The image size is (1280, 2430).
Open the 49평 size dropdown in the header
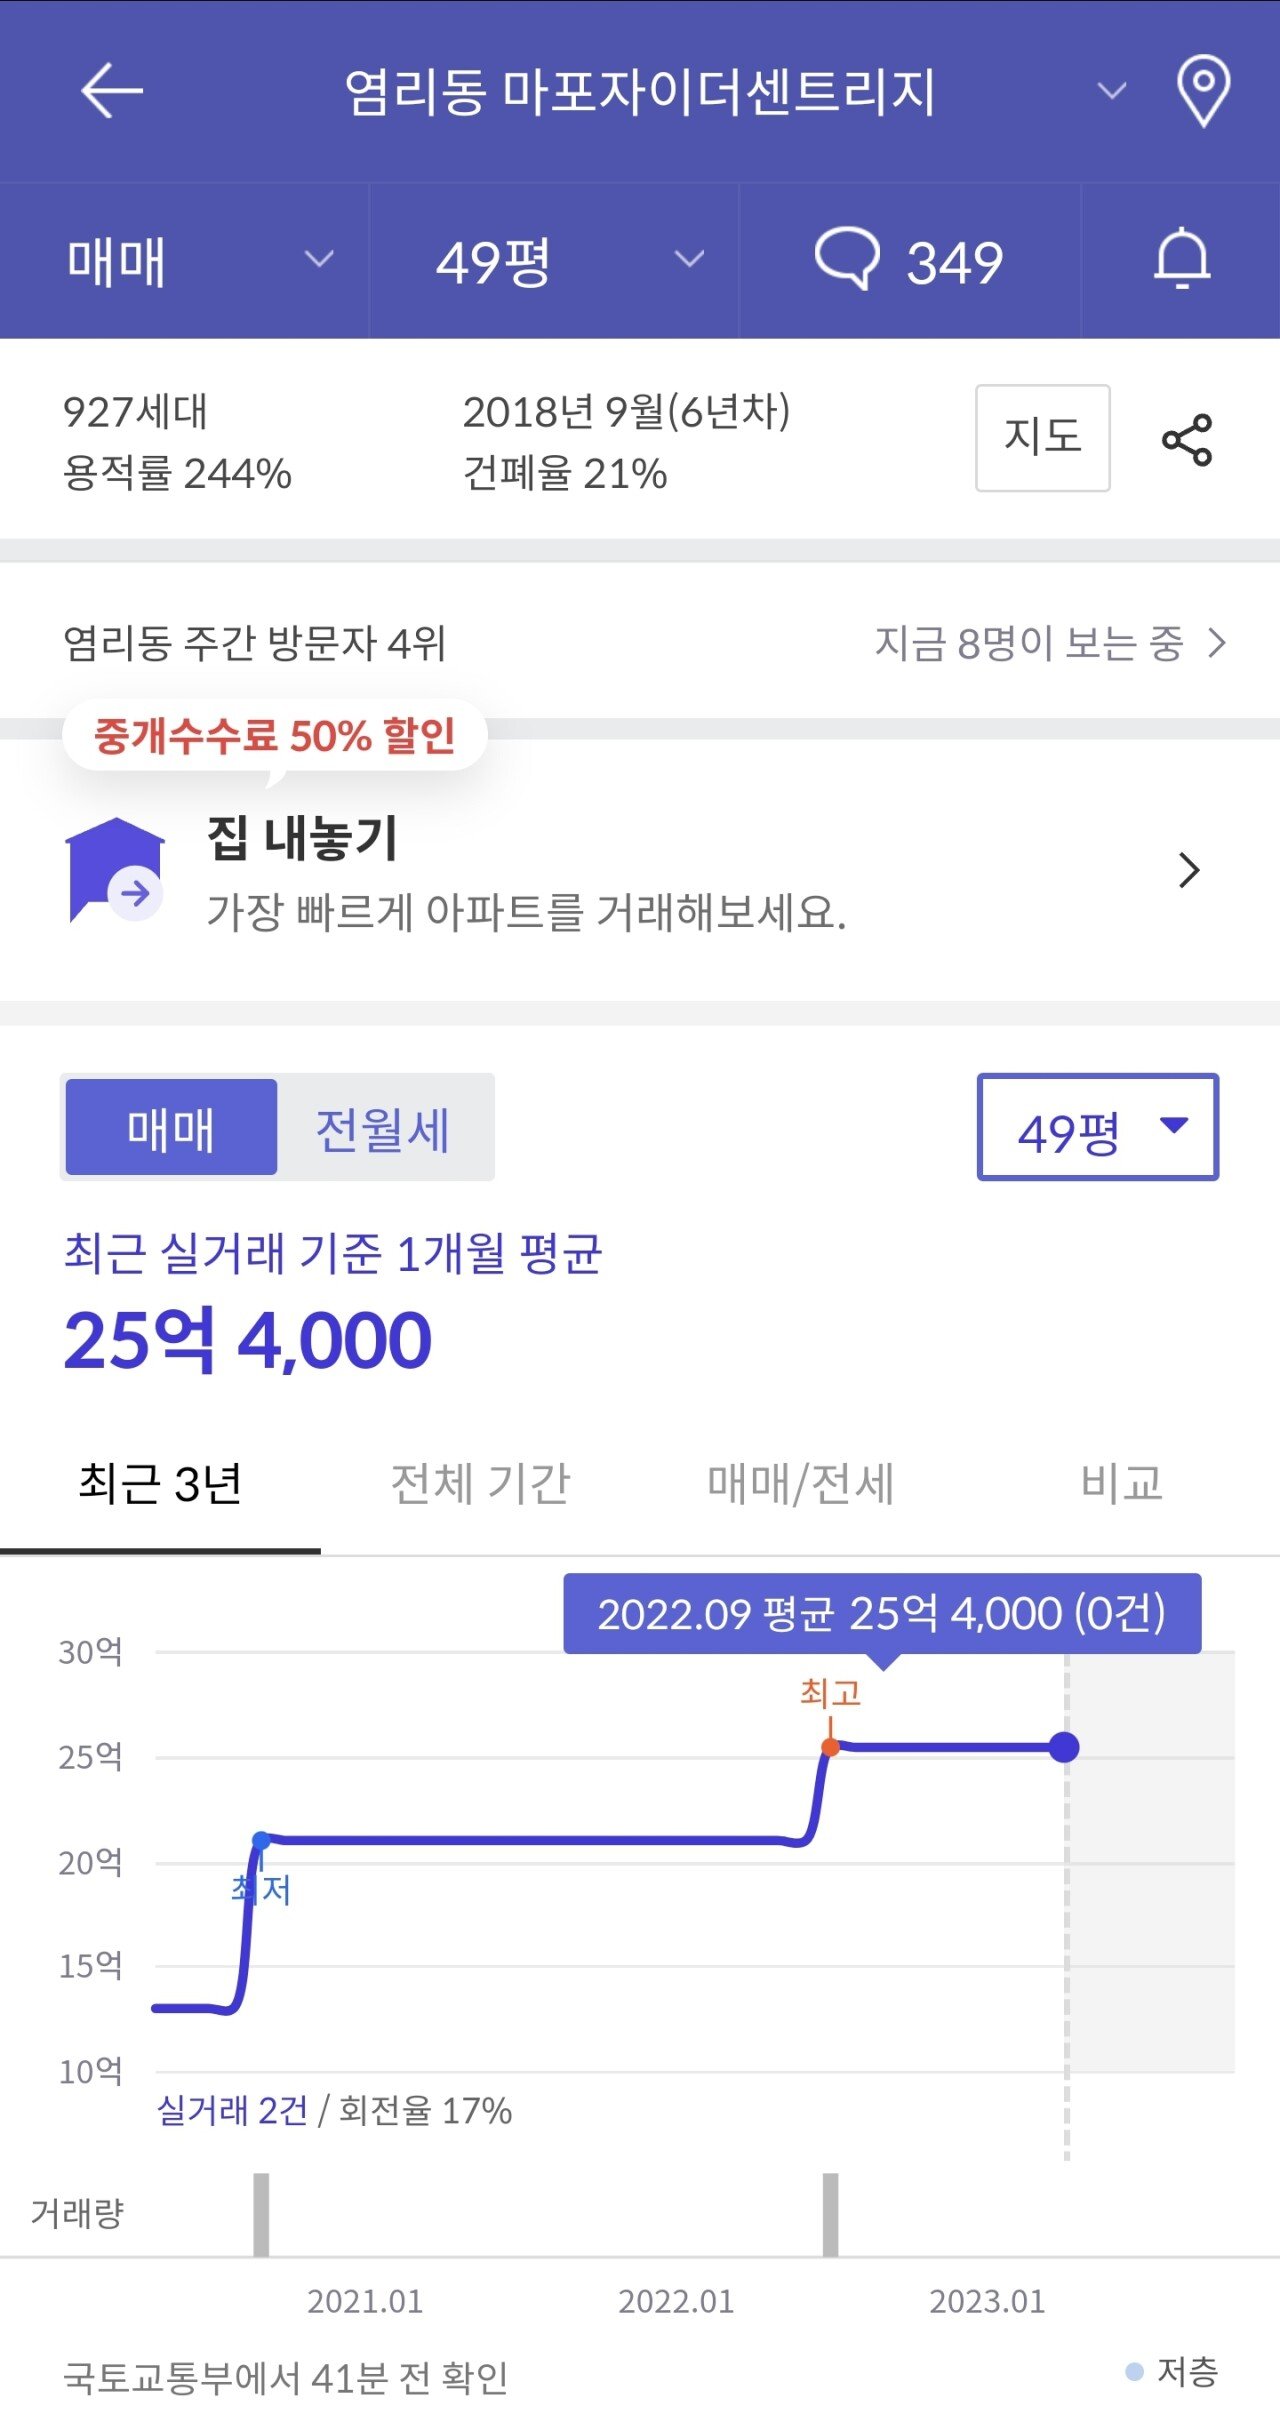tap(555, 261)
